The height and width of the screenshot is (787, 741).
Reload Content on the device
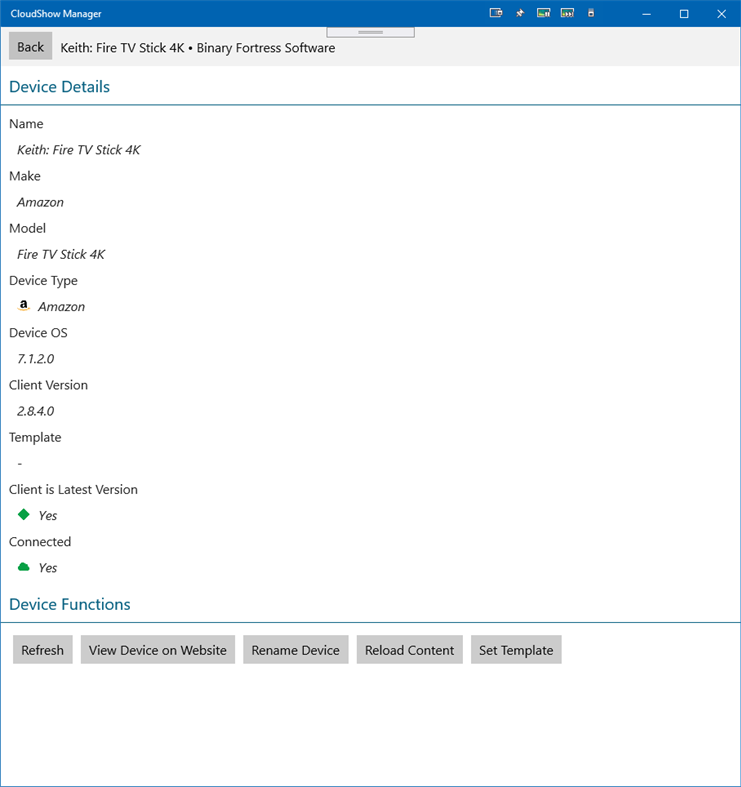(410, 649)
